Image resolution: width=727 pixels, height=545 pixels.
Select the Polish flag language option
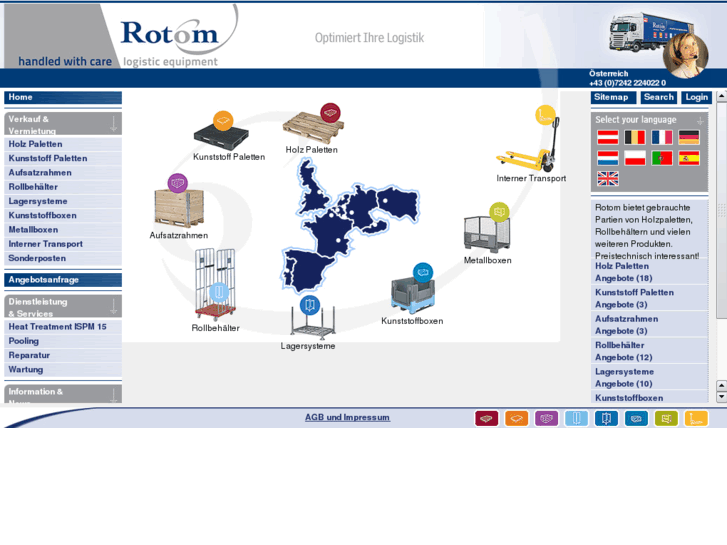(x=635, y=158)
